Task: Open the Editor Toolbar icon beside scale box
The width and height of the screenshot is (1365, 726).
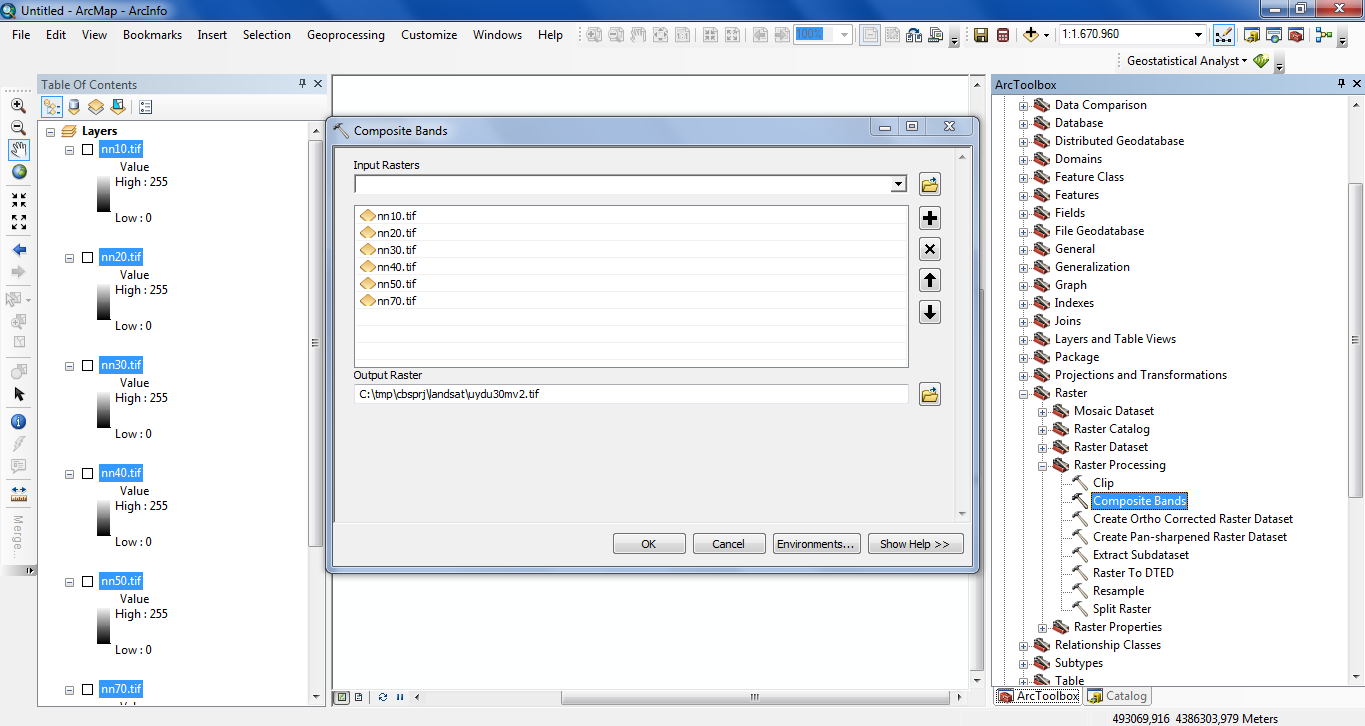Action: click(1224, 35)
